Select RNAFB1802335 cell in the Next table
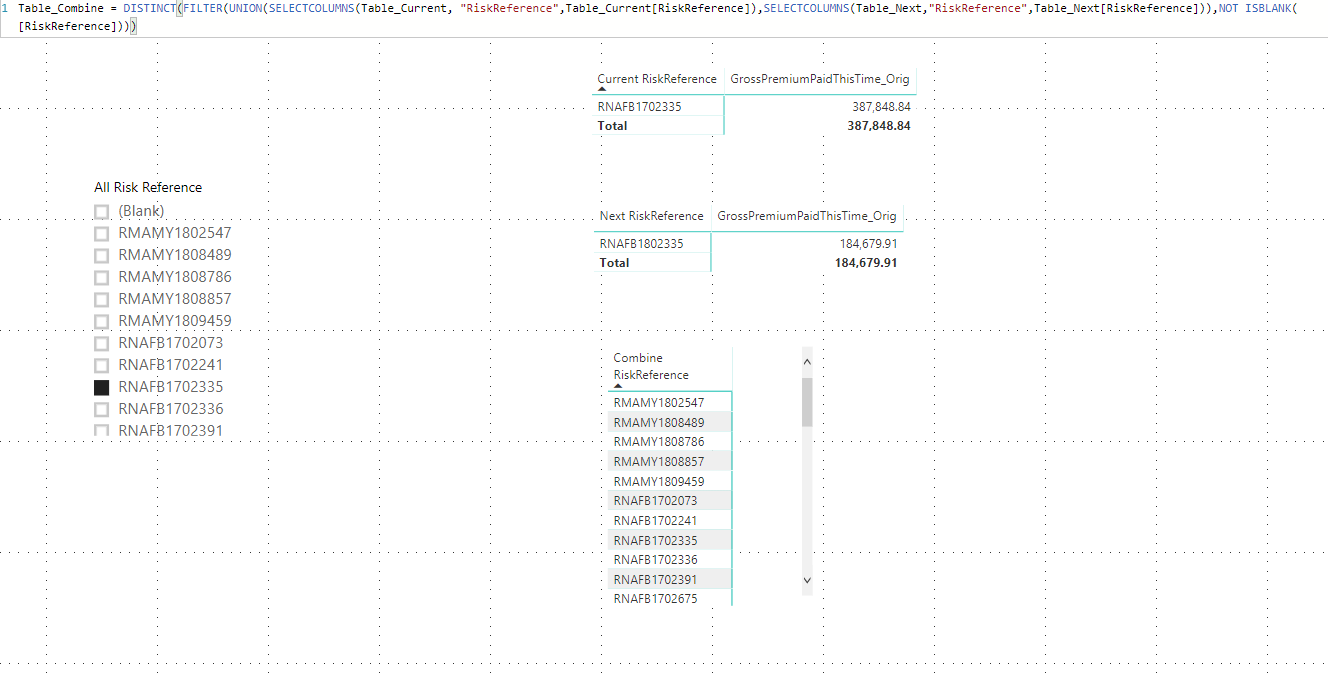The width and height of the screenshot is (1328, 673). click(642, 243)
